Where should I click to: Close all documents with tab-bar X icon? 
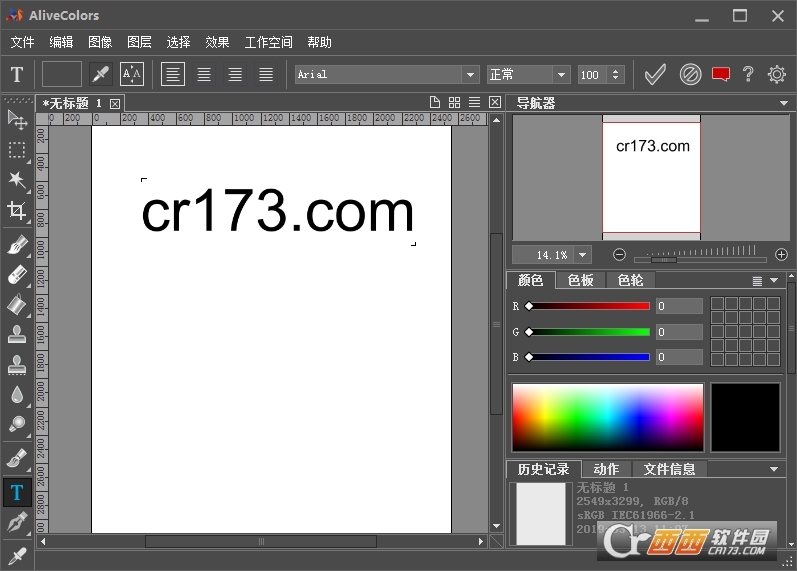pos(495,103)
